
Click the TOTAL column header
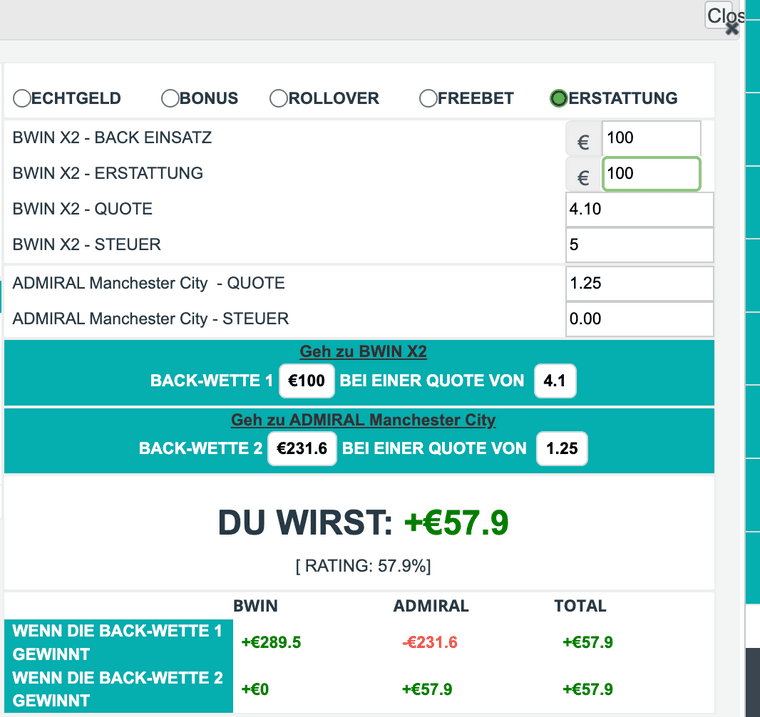(580, 606)
